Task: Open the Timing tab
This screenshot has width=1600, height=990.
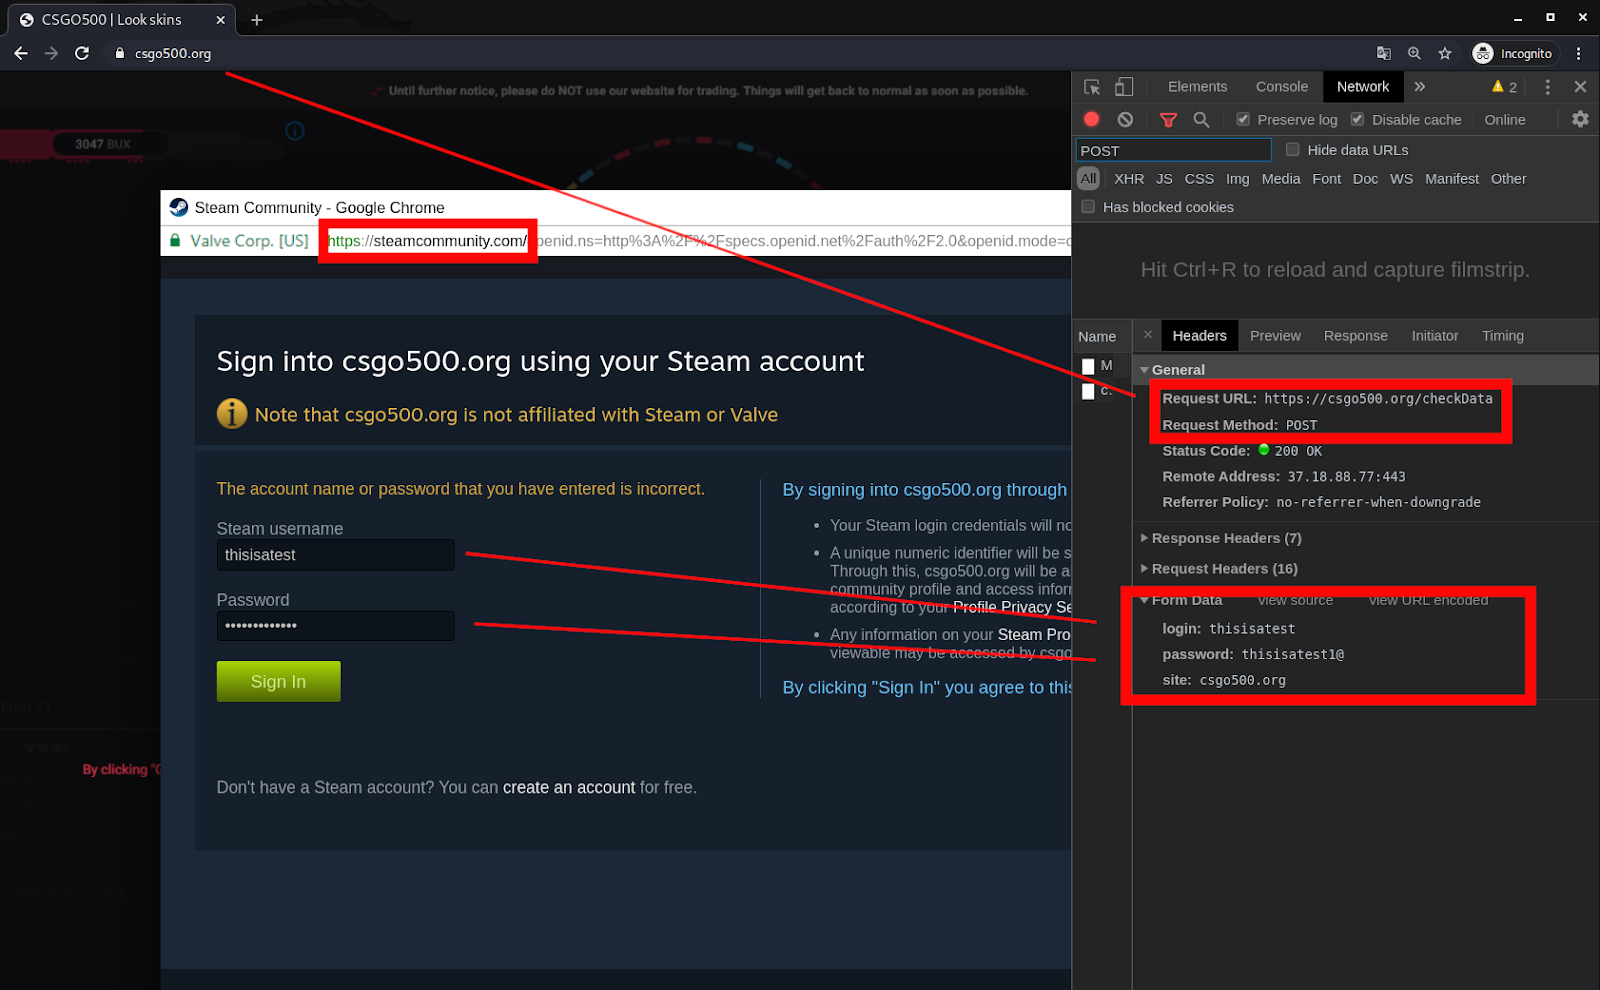Action: click(1503, 336)
